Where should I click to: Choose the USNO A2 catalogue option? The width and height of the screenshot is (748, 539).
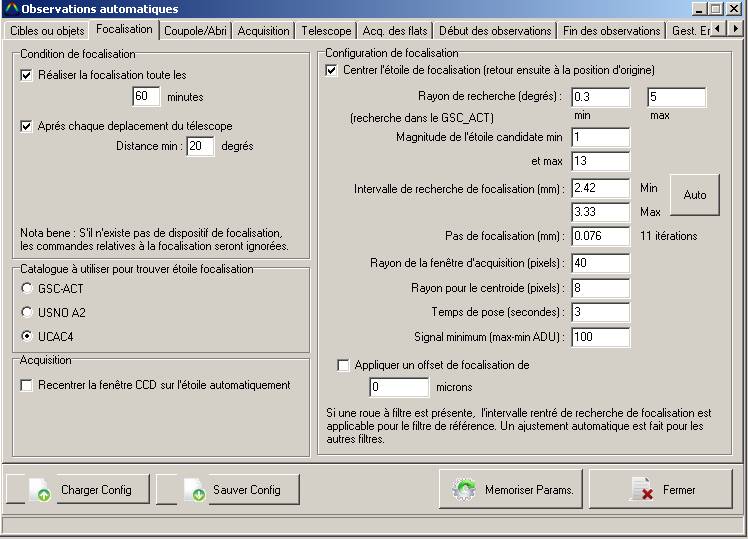click(x=27, y=312)
